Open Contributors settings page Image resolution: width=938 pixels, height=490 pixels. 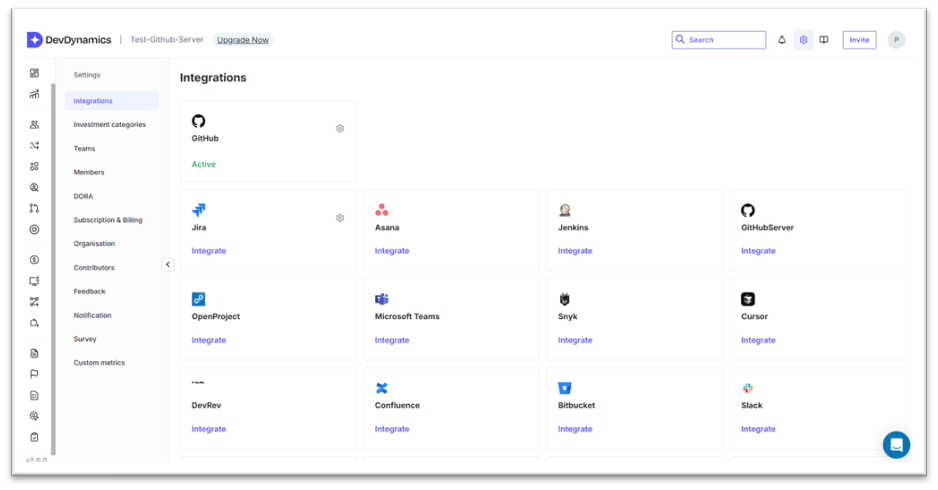click(x=94, y=267)
